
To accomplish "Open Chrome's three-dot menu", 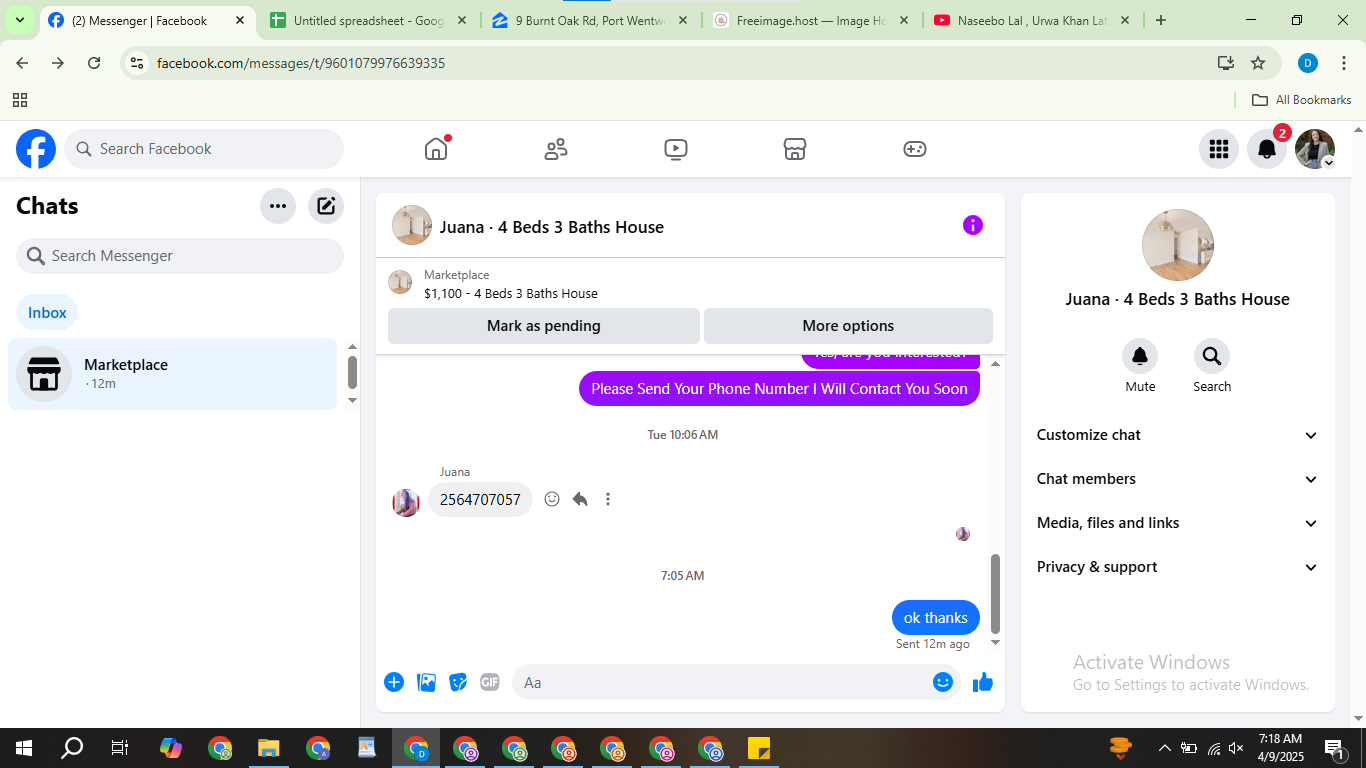I will [1342, 63].
